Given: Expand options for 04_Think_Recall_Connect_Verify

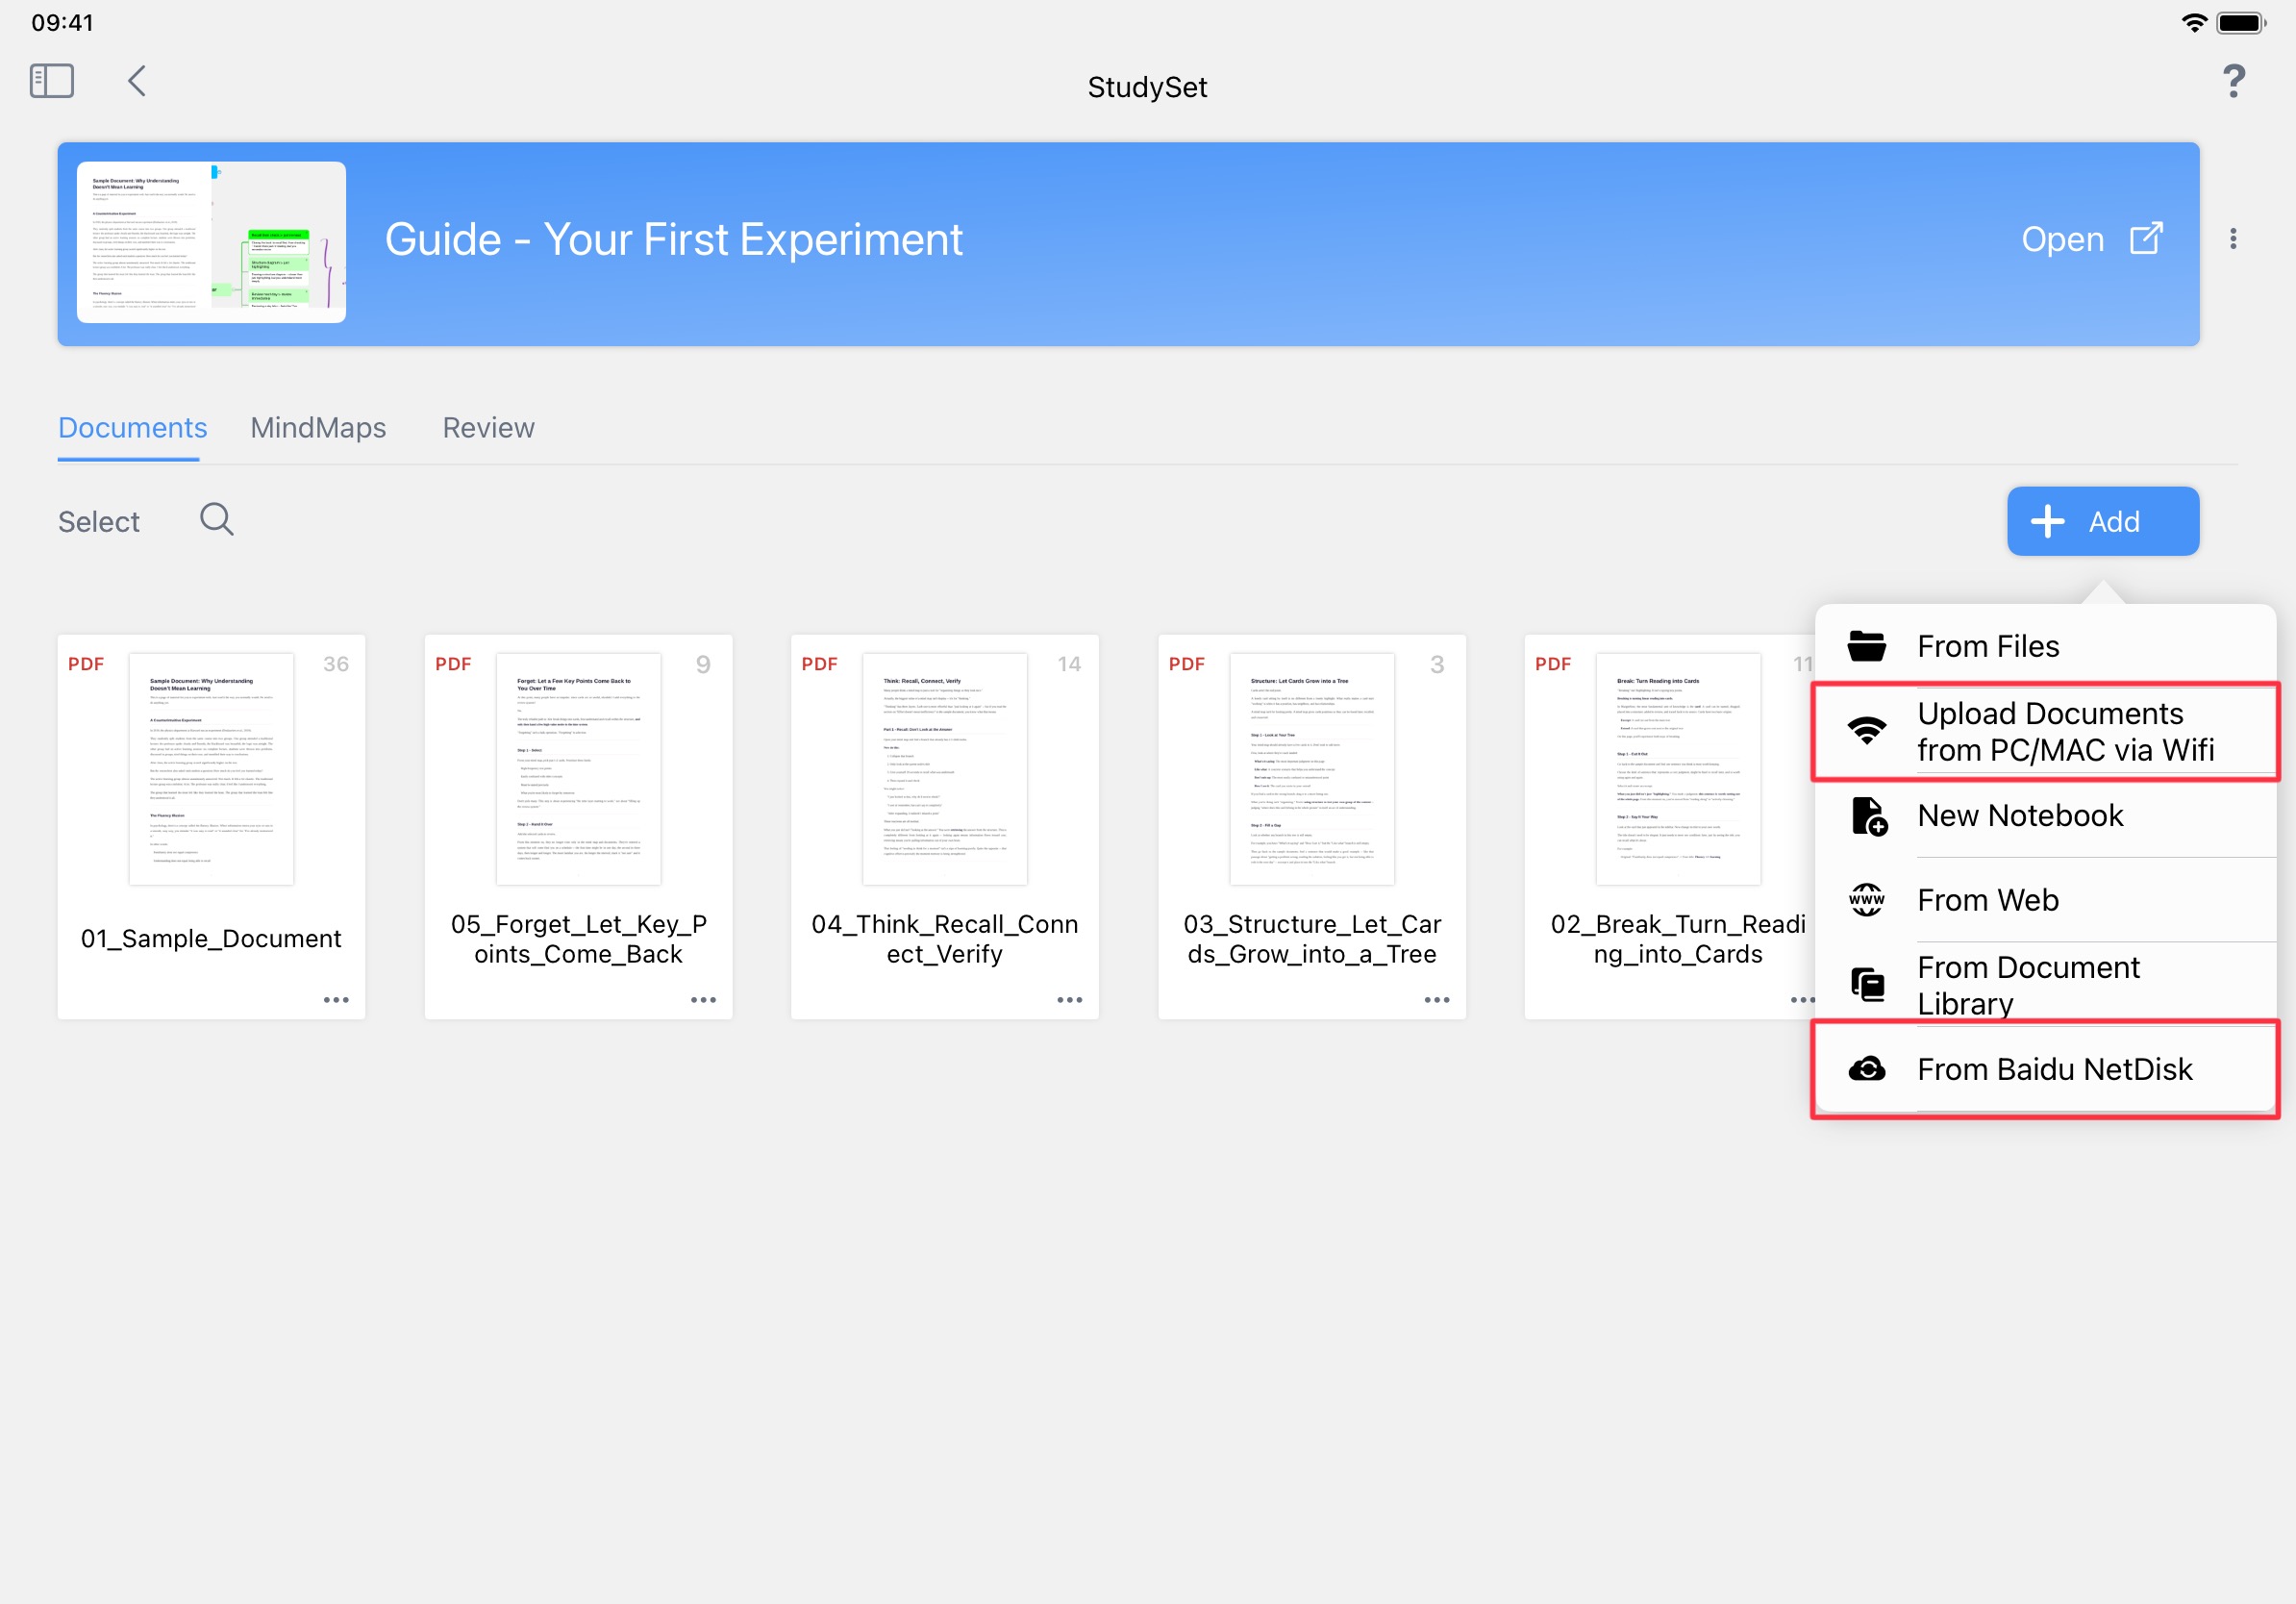Looking at the screenshot, I should (x=1069, y=999).
